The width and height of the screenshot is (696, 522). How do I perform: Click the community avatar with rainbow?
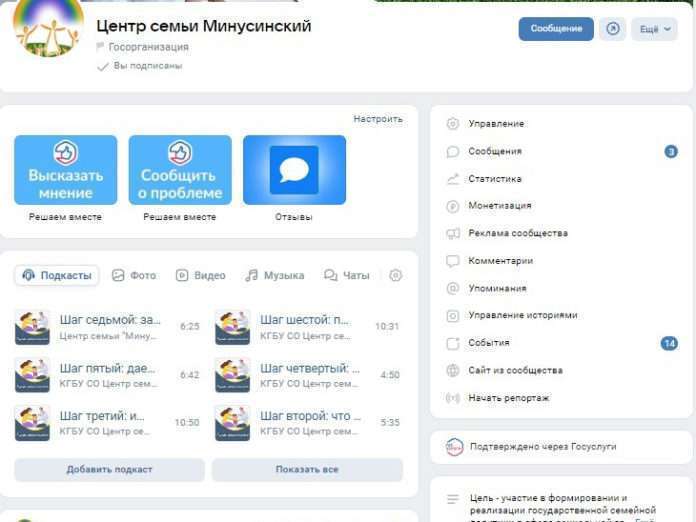pos(48,28)
